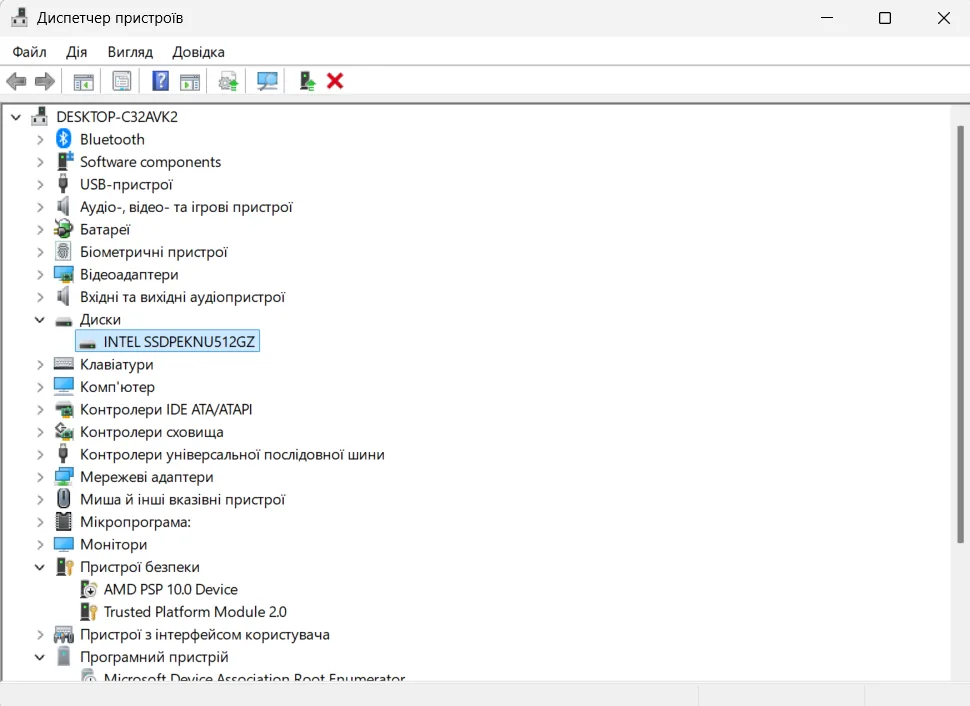Viewport: 970px width, 706px height.
Task: Expand the Відеоадаптери category
Action: coord(40,275)
